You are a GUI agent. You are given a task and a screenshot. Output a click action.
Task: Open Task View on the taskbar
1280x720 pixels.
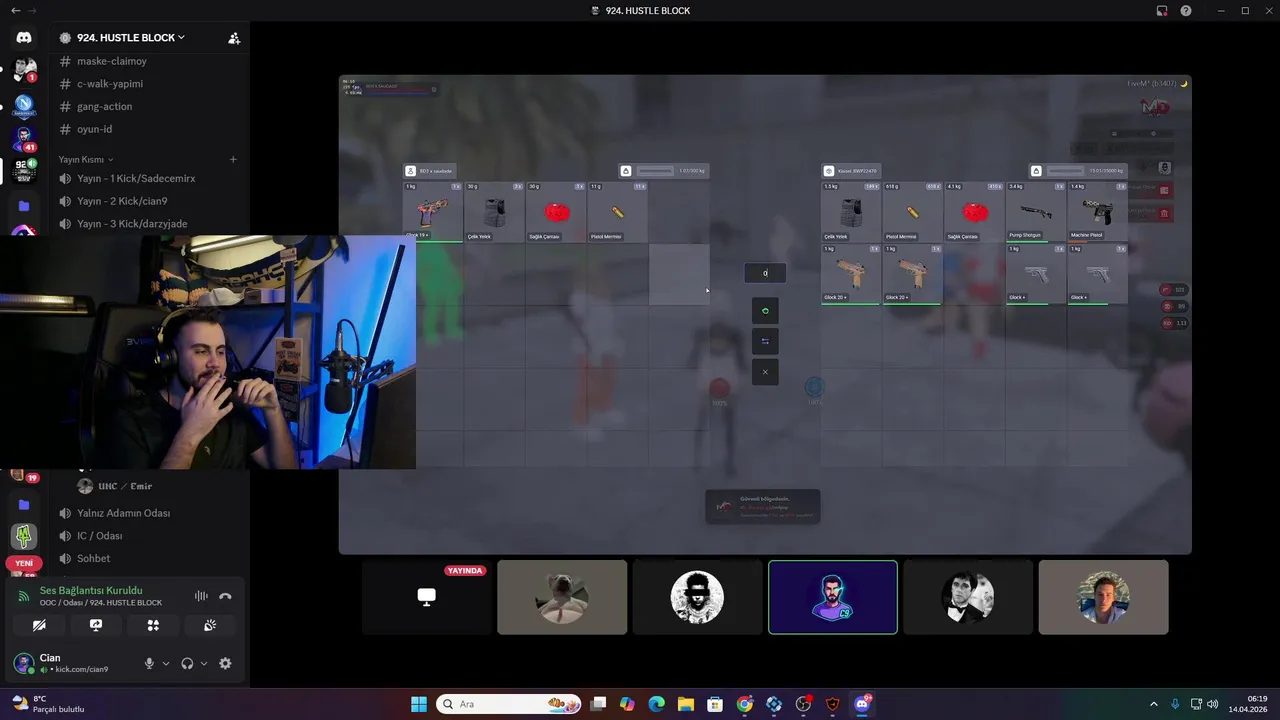598,704
